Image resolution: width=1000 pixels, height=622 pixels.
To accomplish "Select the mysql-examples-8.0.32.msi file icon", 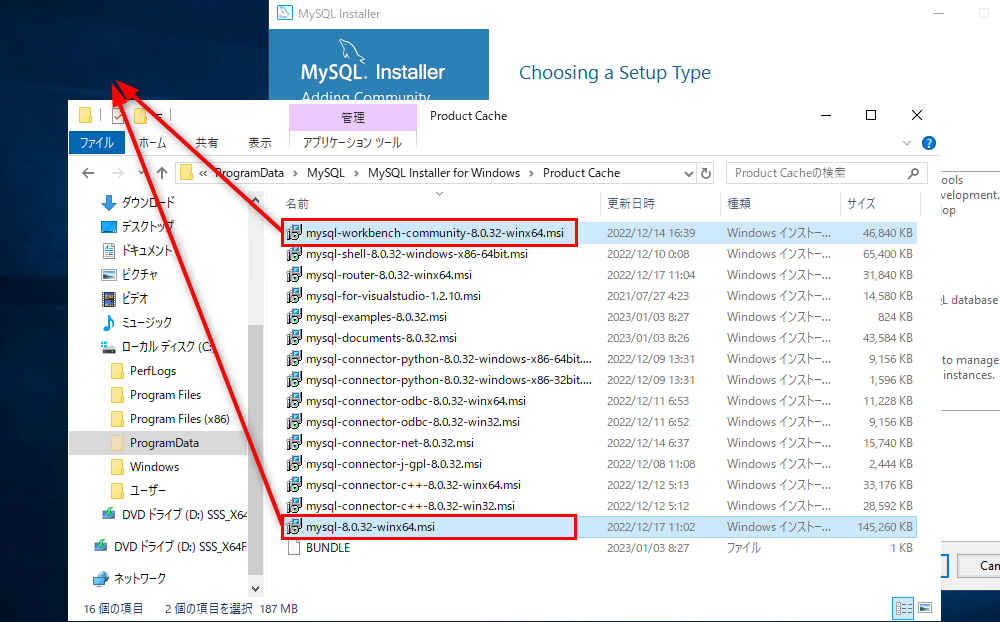I will (x=294, y=317).
